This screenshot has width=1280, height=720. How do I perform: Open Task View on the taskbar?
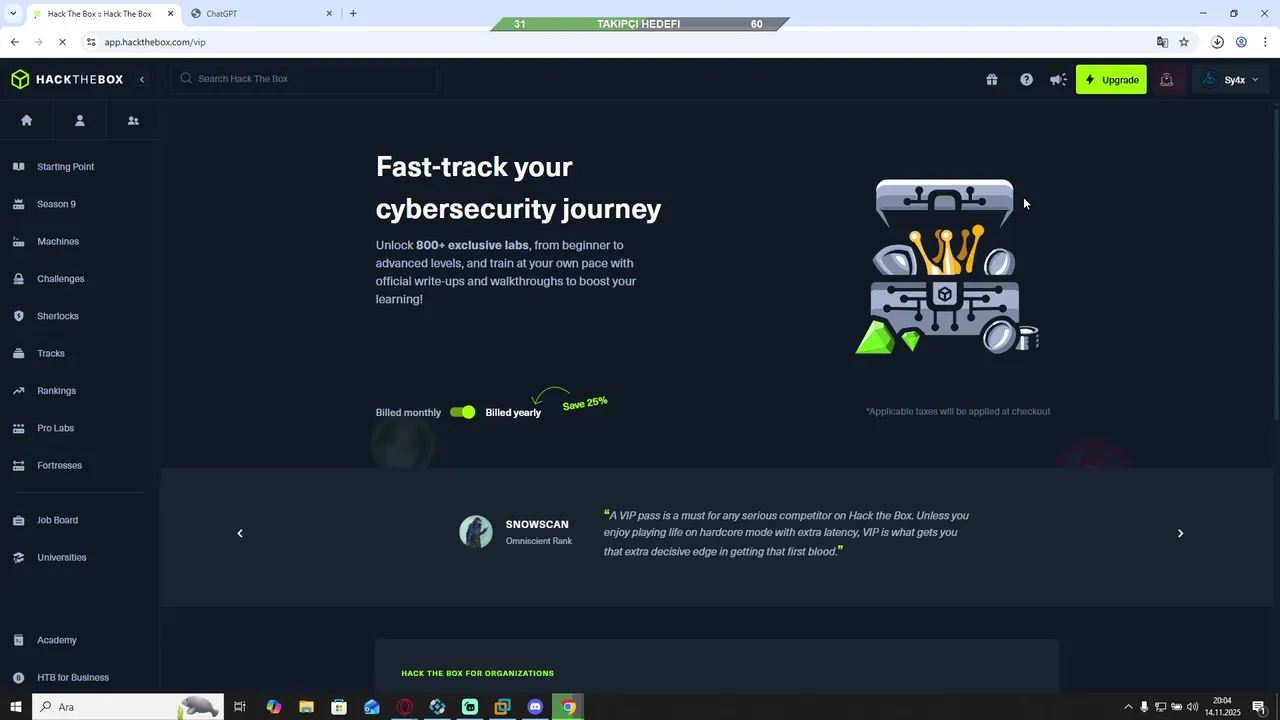click(x=240, y=707)
